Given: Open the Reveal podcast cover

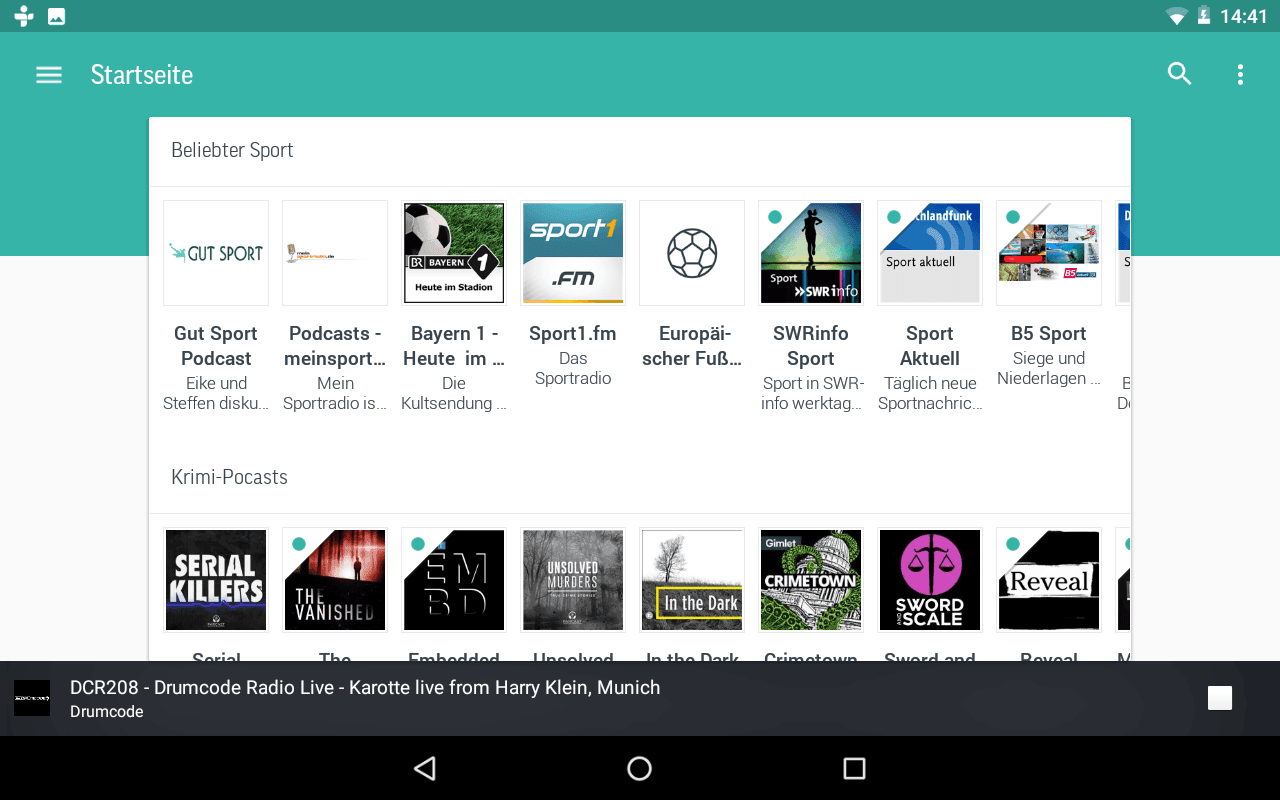Looking at the screenshot, I should 1049,580.
